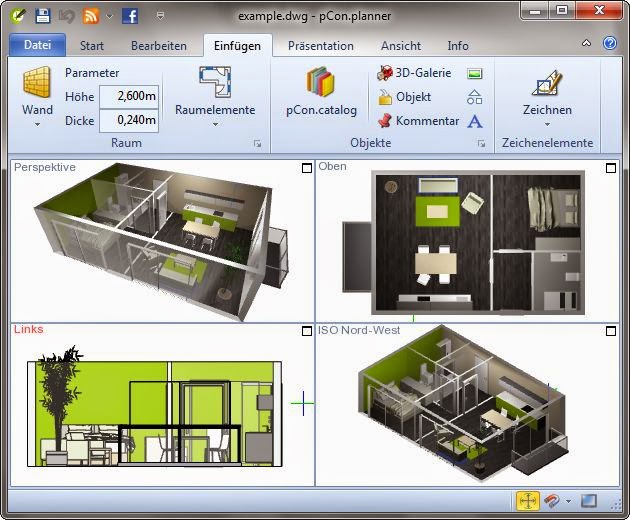Image resolution: width=630 pixels, height=520 pixels.
Task: Open the Objekte group dialog launcher
Action: [481, 143]
